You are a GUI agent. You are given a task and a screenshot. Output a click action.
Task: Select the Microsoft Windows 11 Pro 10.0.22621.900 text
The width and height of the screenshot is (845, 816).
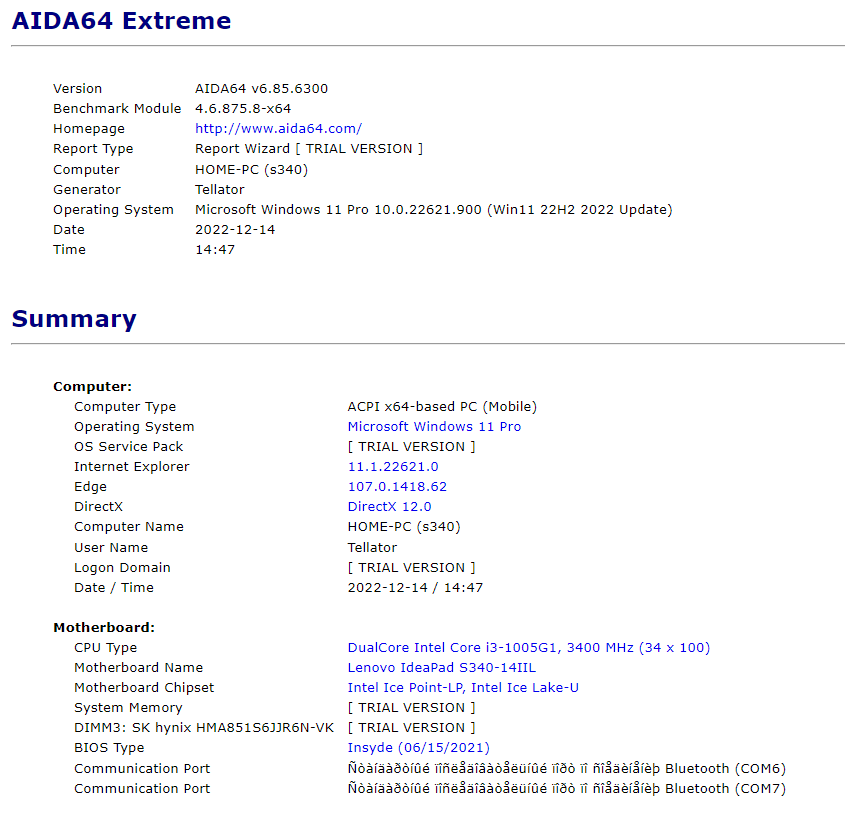pyautogui.click(x=434, y=210)
